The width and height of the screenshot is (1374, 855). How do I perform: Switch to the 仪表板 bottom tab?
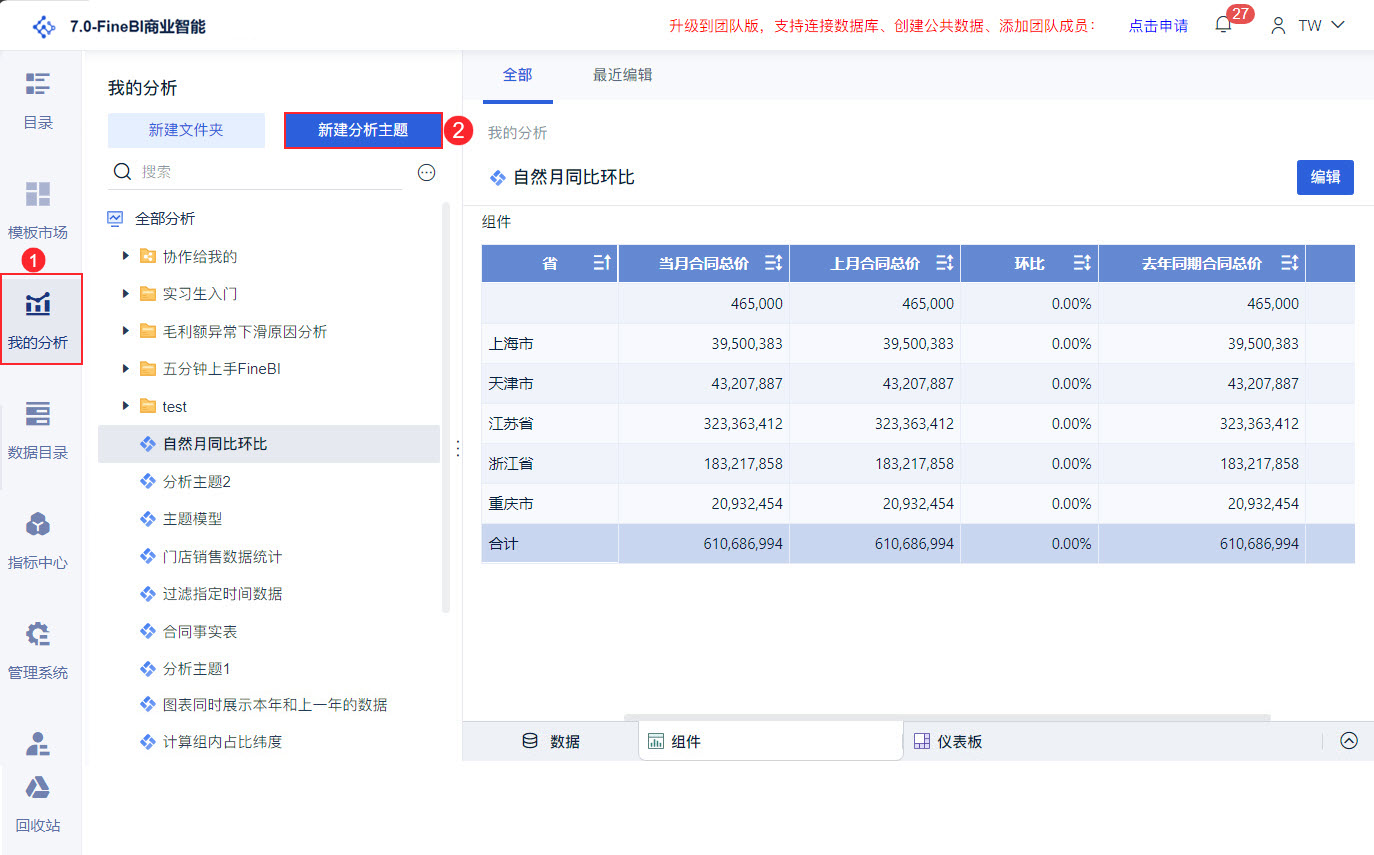coord(948,741)
